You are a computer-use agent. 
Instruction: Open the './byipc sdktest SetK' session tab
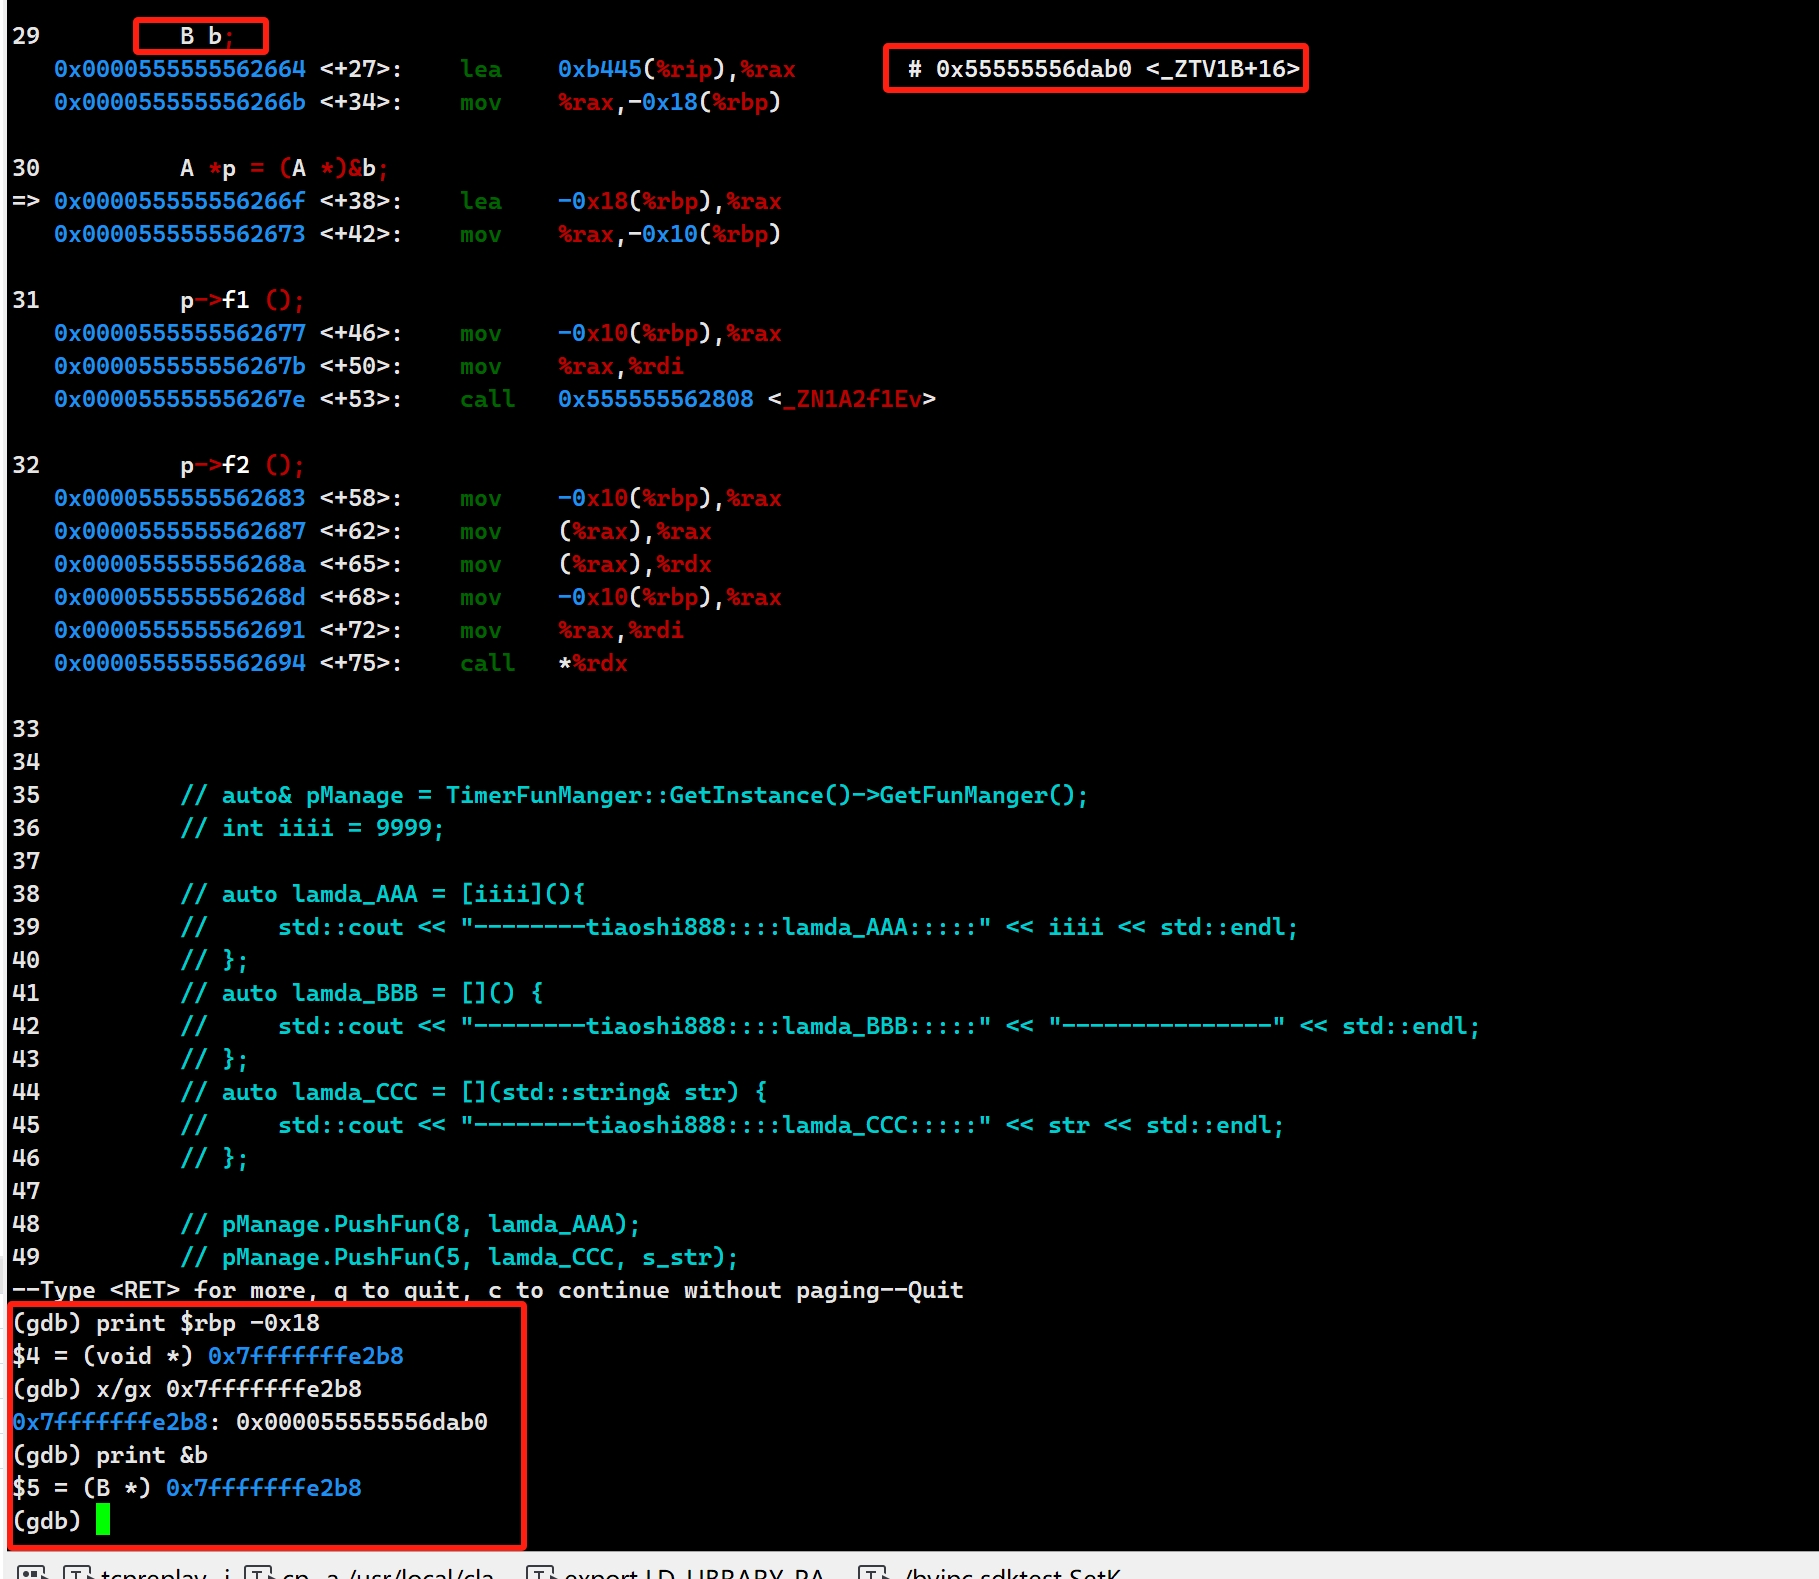[x=990, y=1572]
